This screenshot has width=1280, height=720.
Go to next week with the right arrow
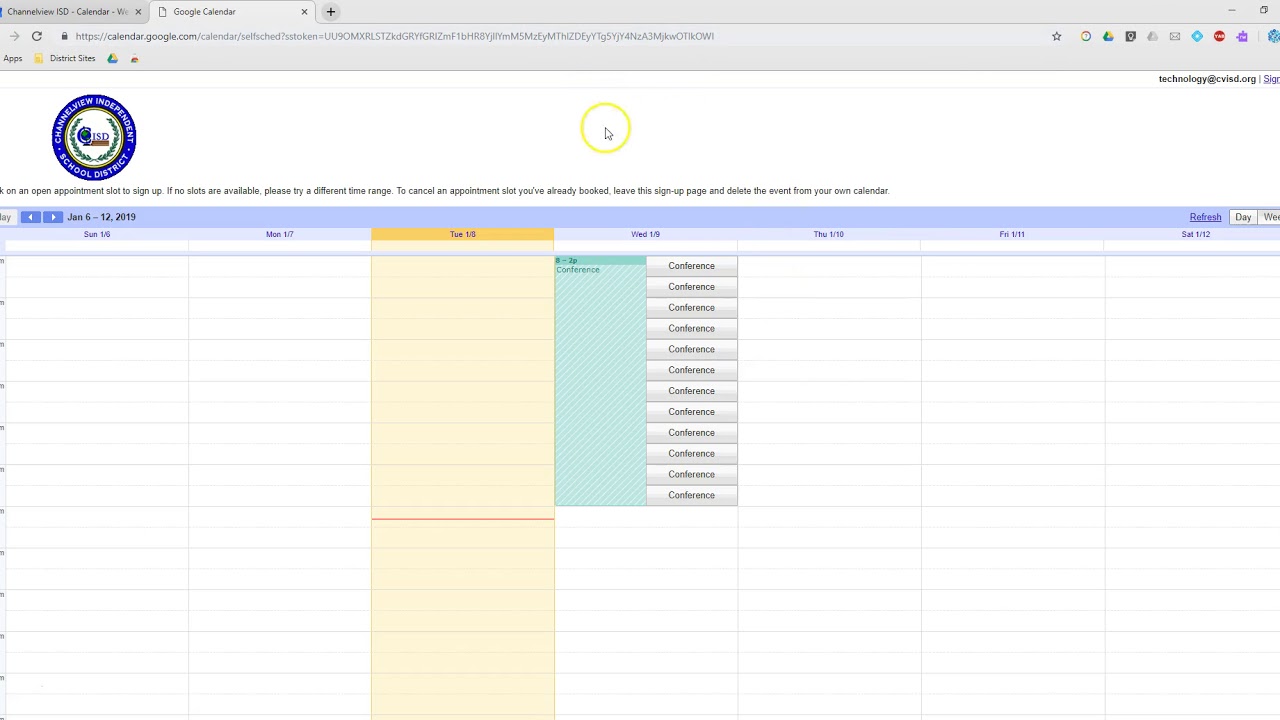point(53,217)
